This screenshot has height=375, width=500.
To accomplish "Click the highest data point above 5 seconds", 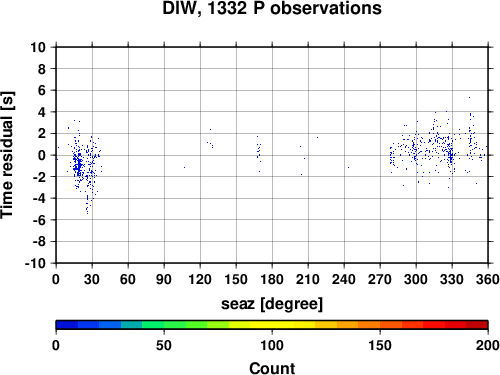I will click(x=469, y=97).
